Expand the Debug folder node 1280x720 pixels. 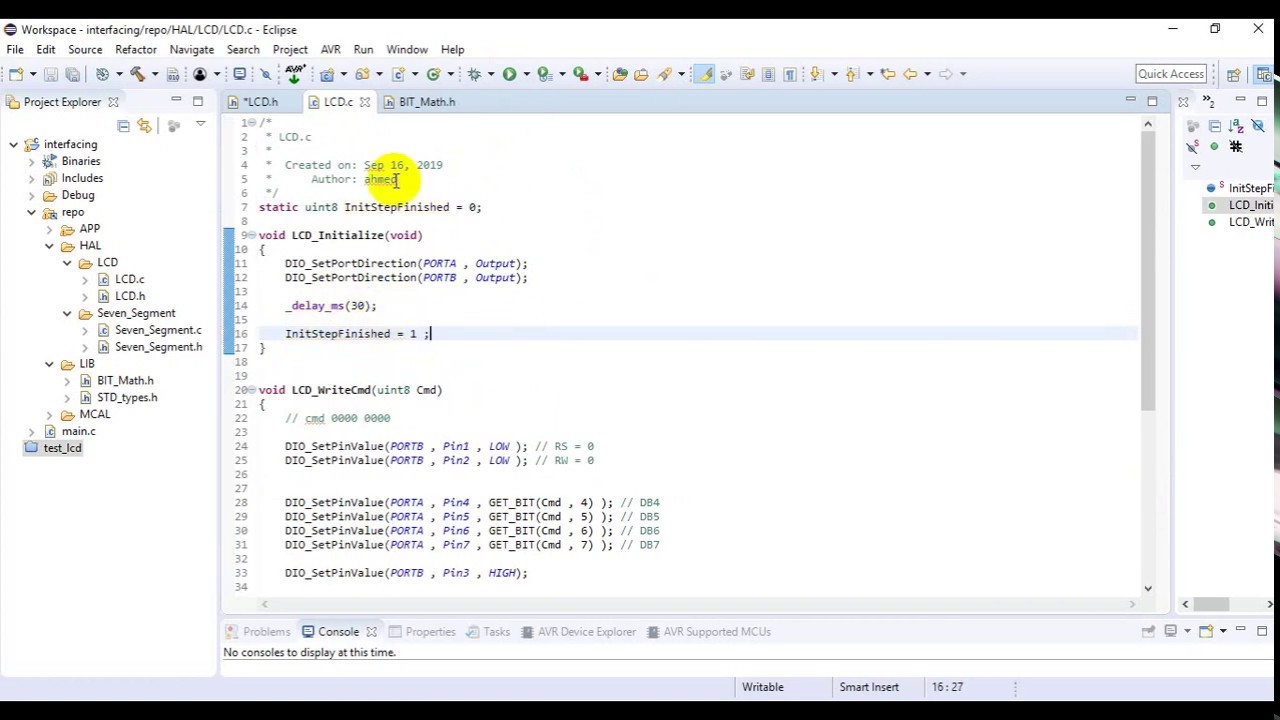click(31, 195)
